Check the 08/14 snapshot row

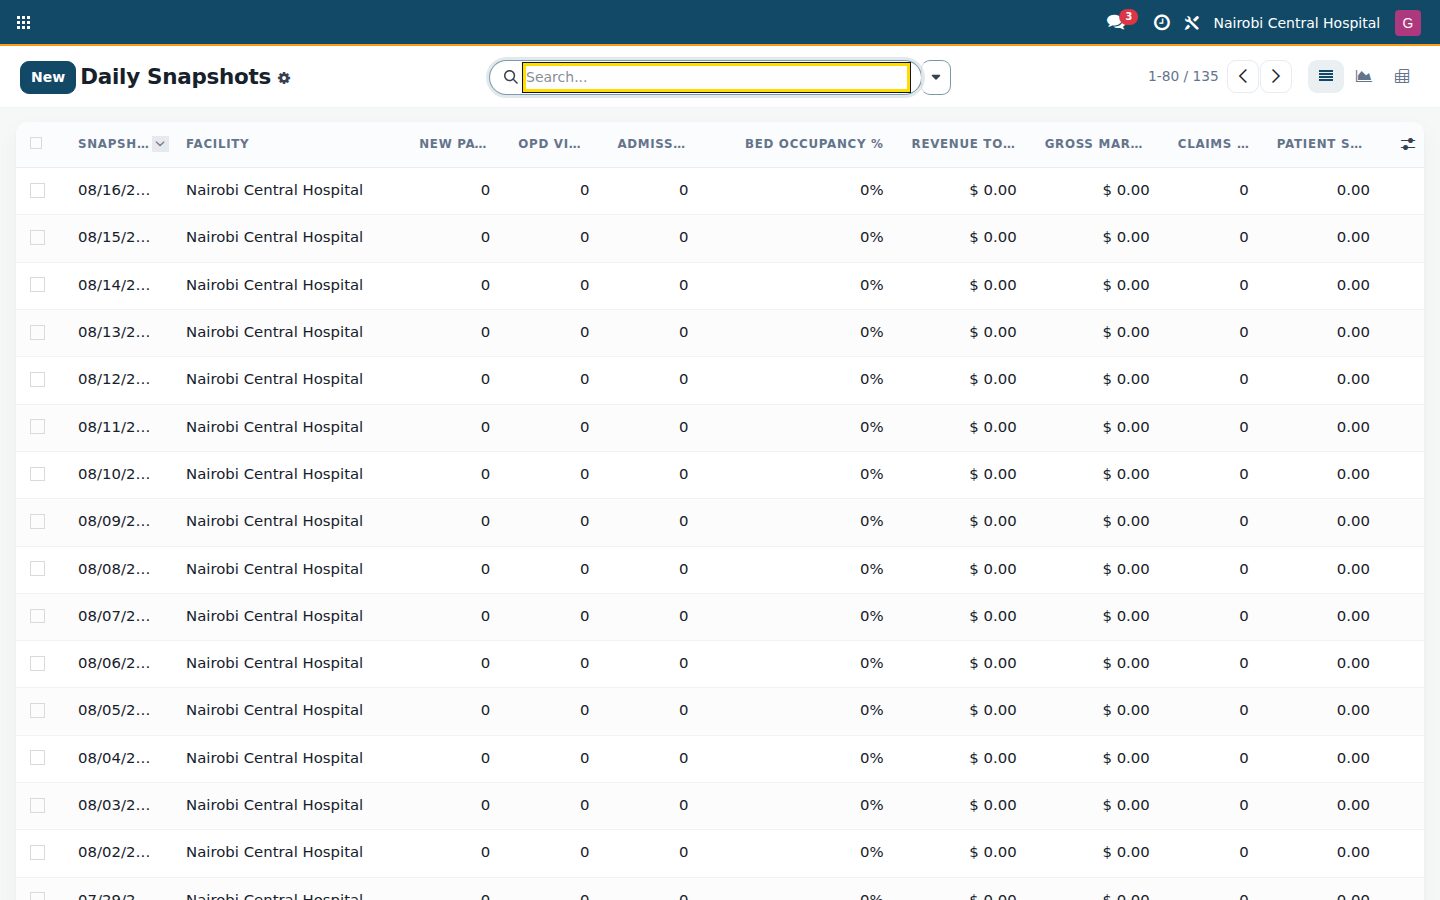38,285
